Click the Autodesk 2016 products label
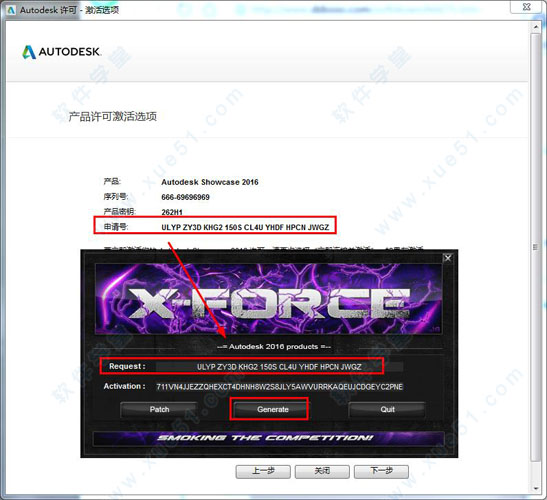The width and height of the screenshot is (547, 500). 274,346
